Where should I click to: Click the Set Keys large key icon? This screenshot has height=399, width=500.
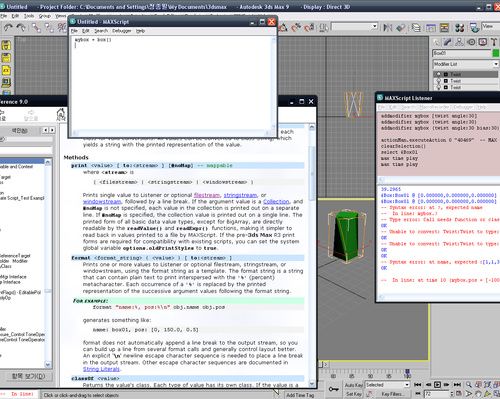click(x=334, y=389)
